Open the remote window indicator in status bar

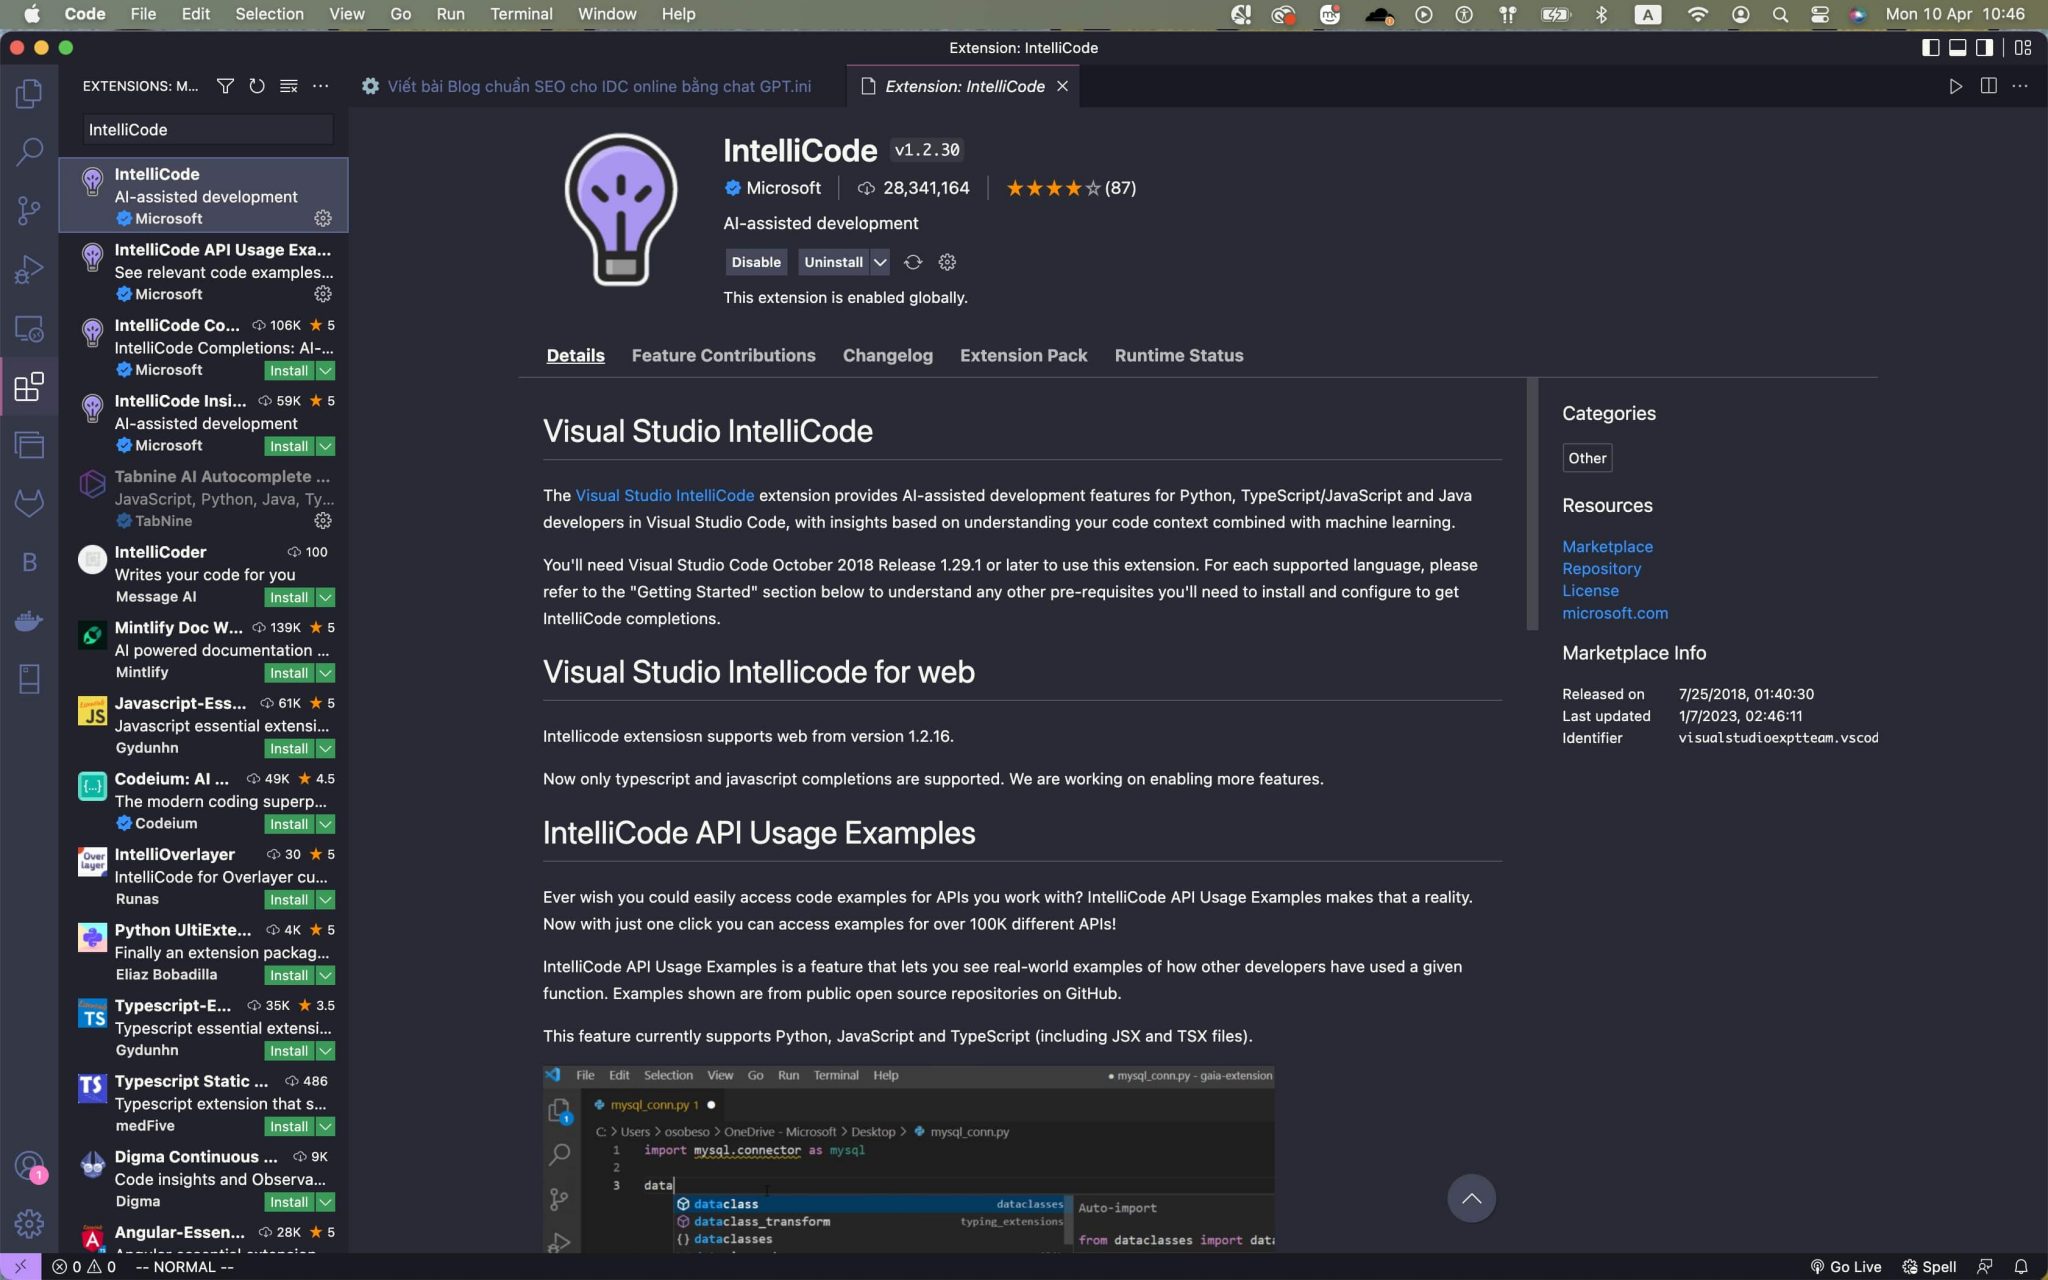point(20,1266)
